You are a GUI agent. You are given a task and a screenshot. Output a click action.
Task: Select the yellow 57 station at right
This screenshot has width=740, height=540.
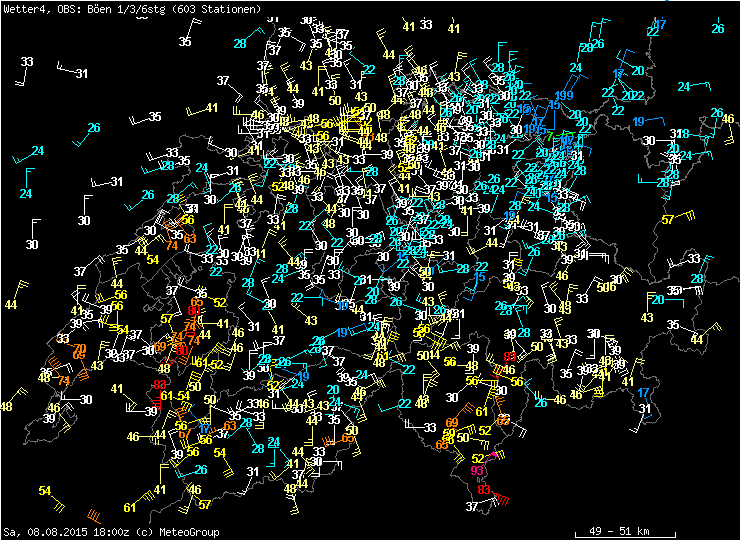coord(667,220)
